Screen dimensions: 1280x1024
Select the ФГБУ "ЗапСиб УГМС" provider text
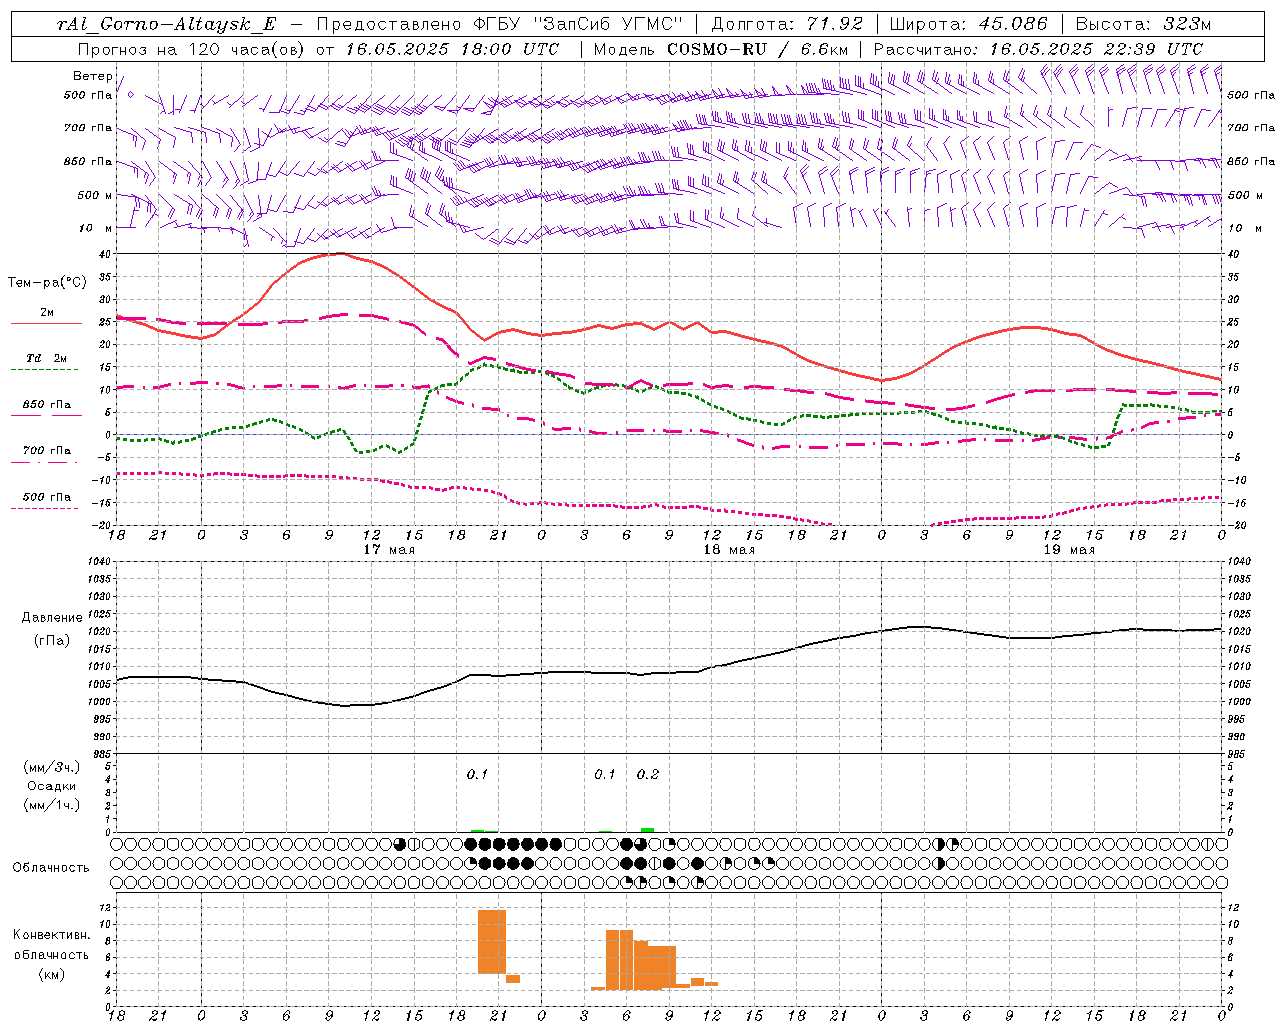[x=576, y=24]
